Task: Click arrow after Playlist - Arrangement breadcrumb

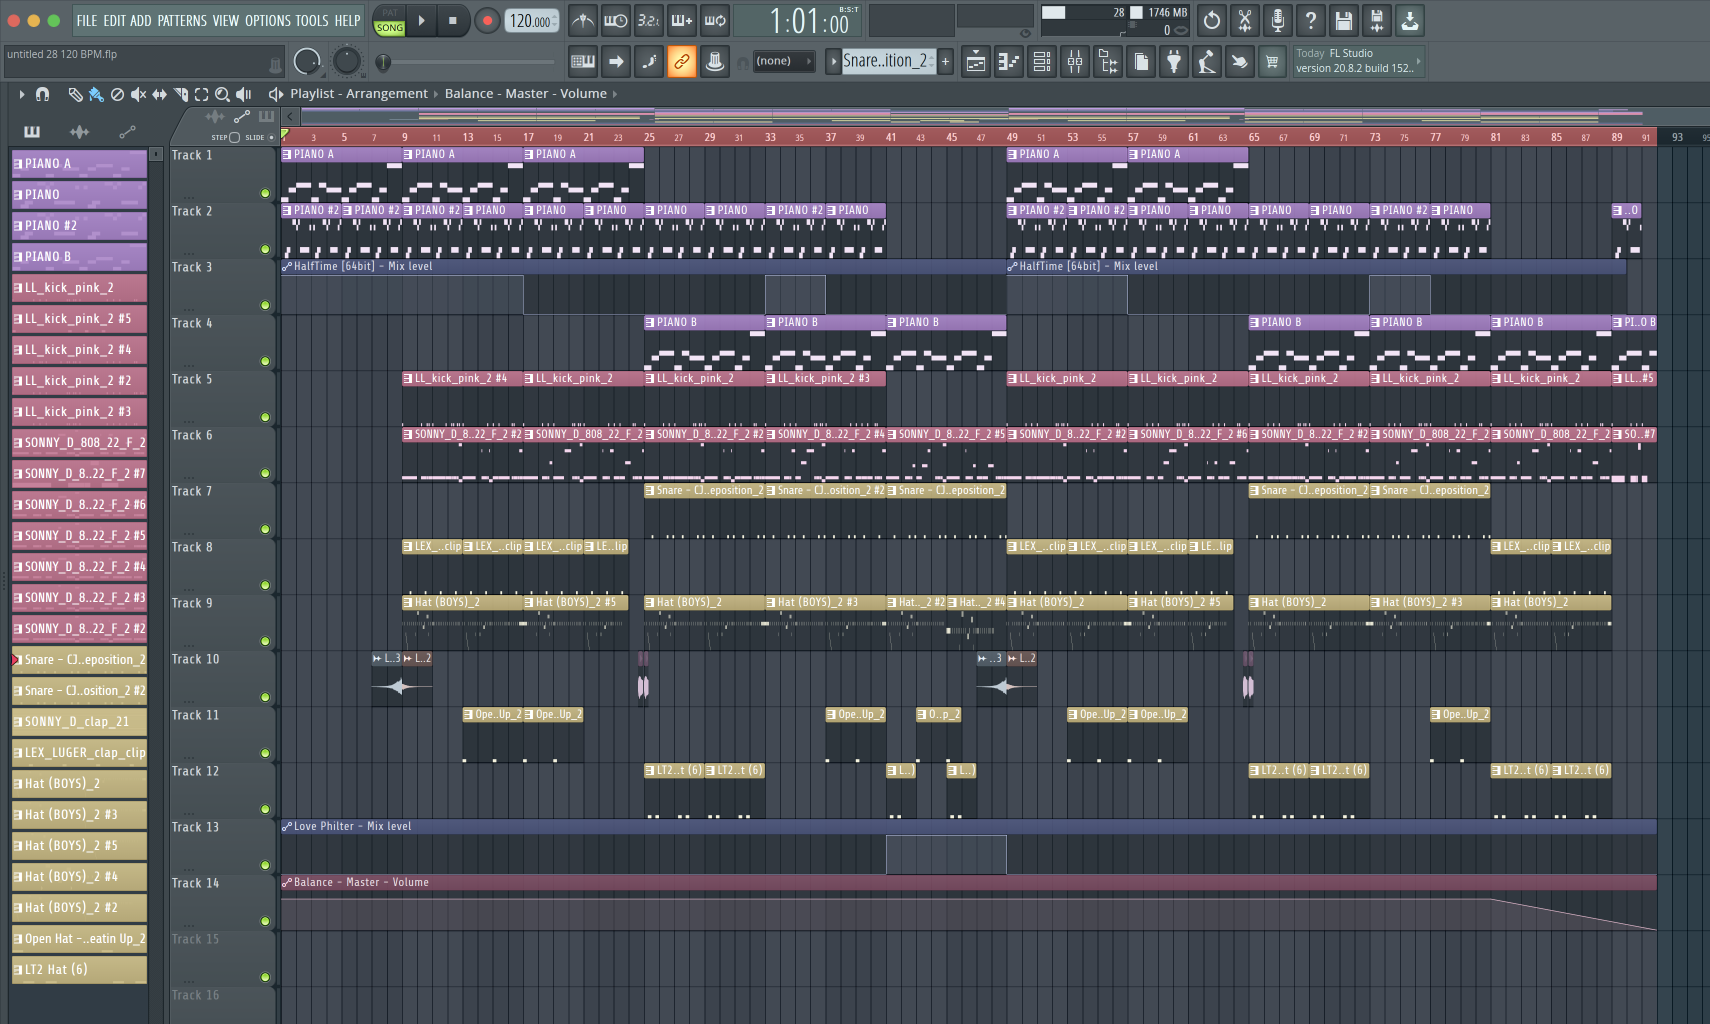Action: (x=436, y=94)
